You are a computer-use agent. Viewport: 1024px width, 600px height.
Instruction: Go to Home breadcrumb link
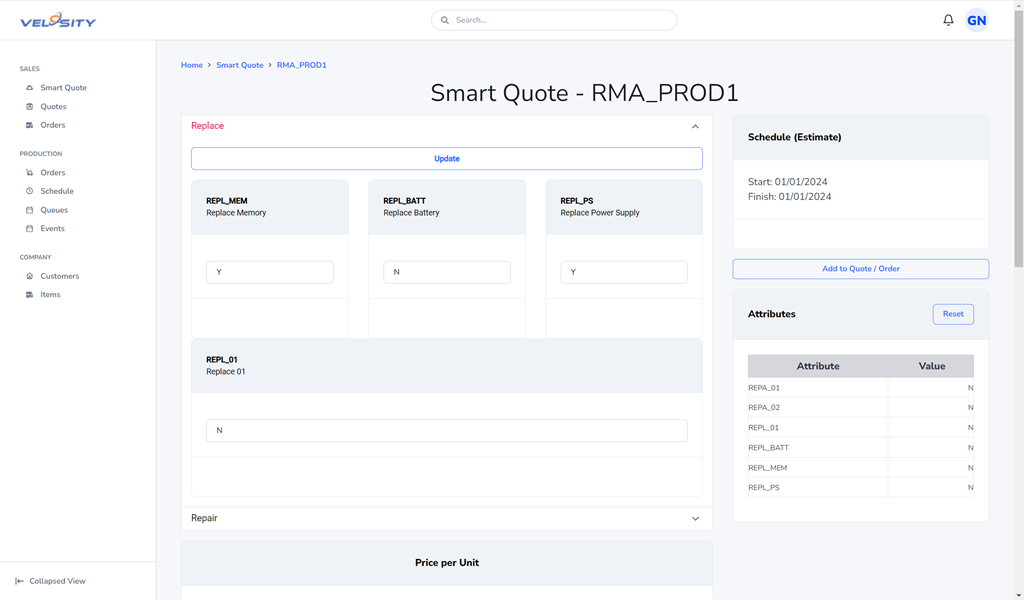click(x=191, y=65)
